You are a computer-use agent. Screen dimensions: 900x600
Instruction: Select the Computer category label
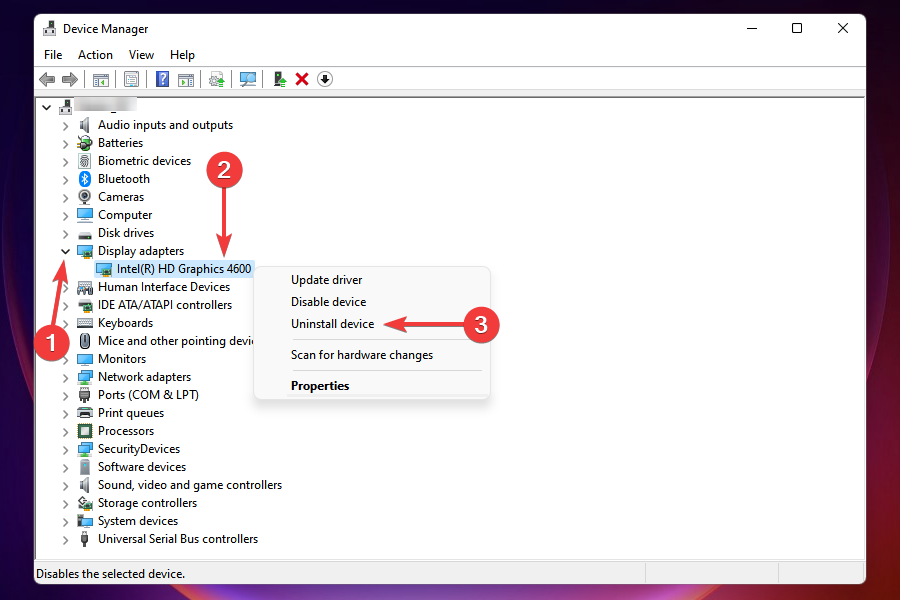pyautogui.click(x=125, y=215)
